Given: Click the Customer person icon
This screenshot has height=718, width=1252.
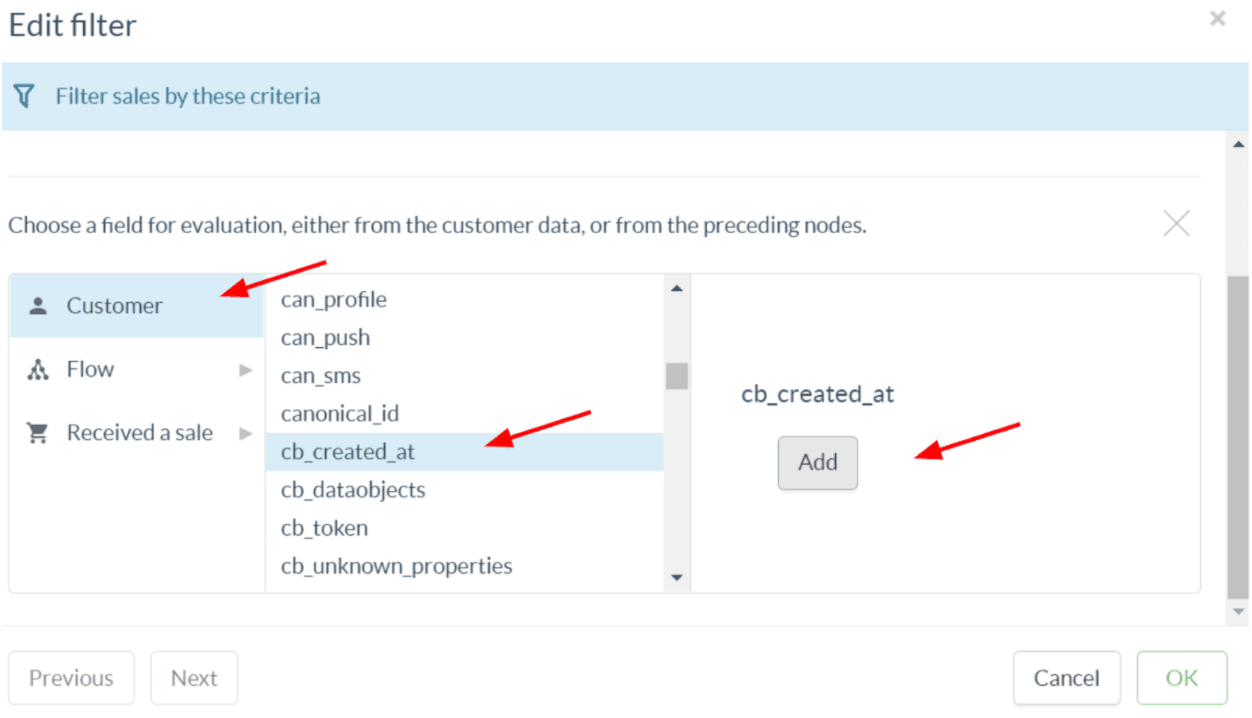Looking at the screenshot, I should (x=38, y=306).
